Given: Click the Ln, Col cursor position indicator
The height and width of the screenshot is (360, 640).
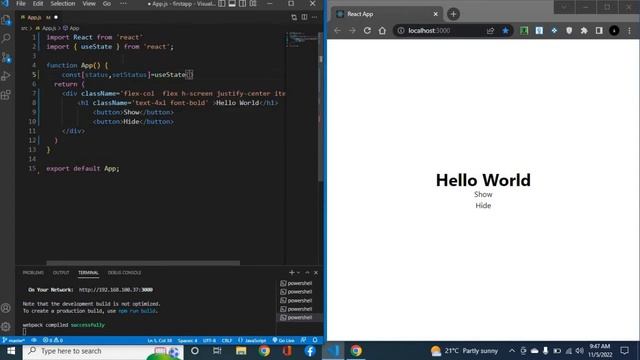Looking at the screenshot, I should click(x=160, y=340).
